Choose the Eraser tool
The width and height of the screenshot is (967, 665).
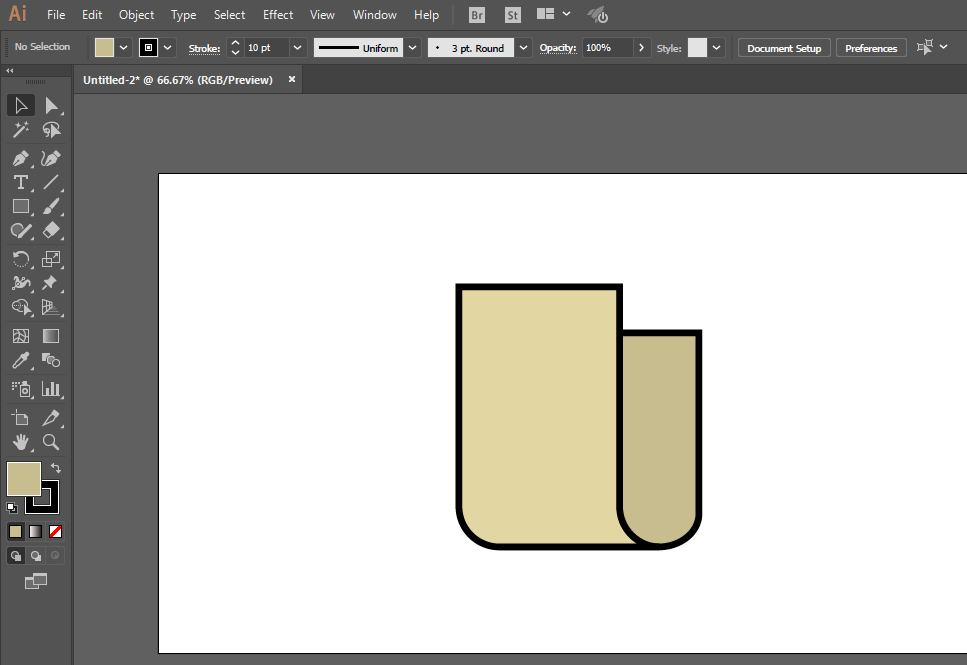click(51, 230)
